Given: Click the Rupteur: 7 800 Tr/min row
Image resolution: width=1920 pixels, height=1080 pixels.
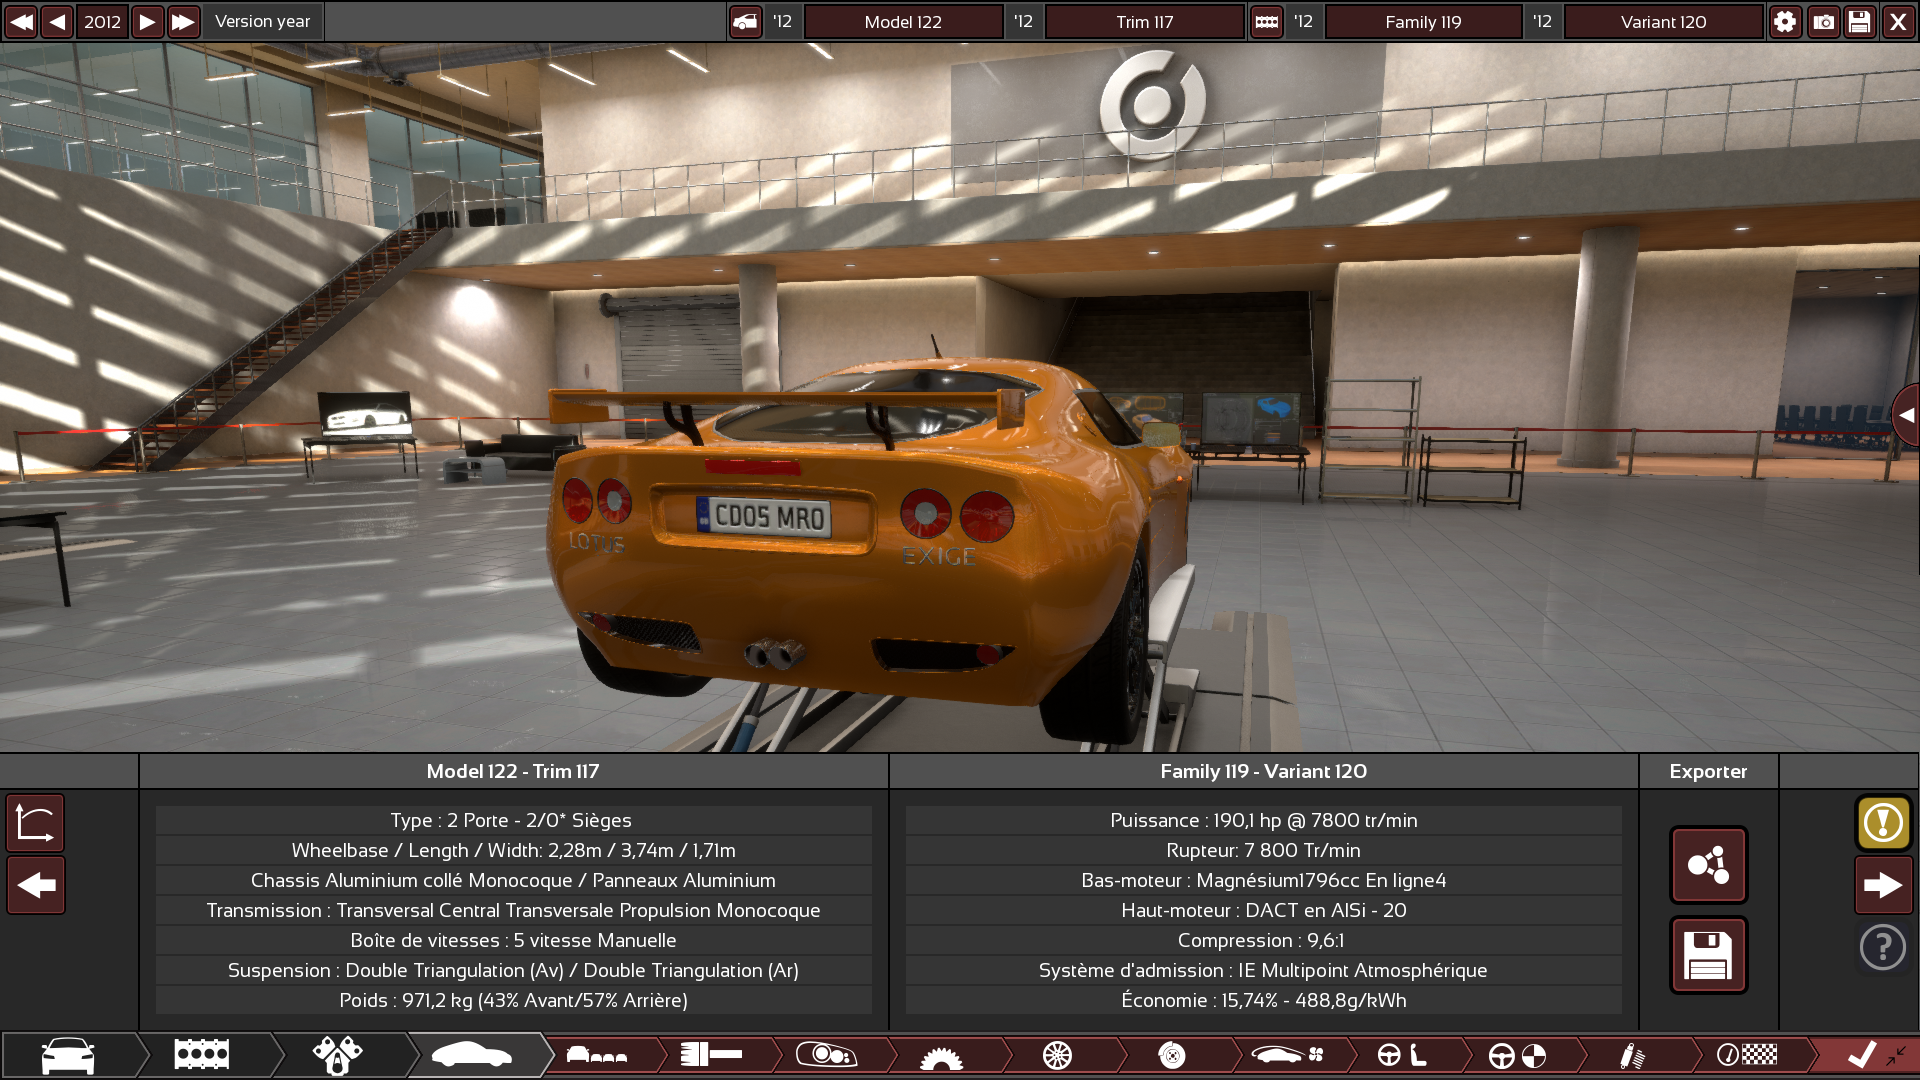Looking at the screenshot, I should click(x=1263, y=850).
